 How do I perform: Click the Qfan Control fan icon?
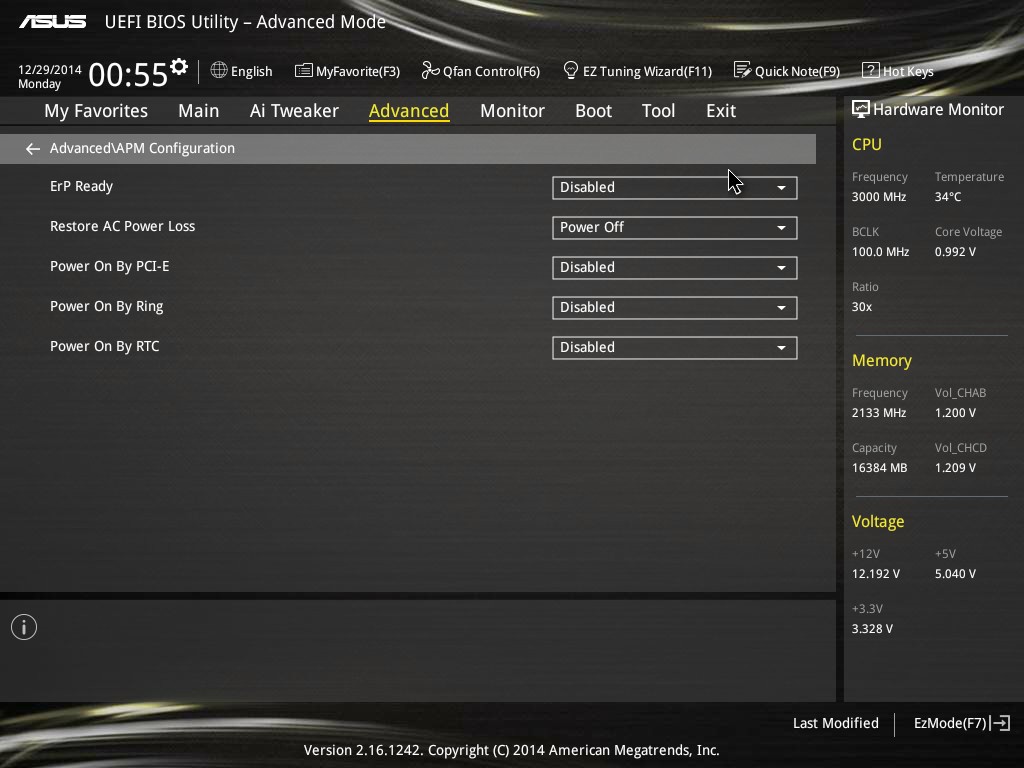pyautogui.click(x=430, y=70)
